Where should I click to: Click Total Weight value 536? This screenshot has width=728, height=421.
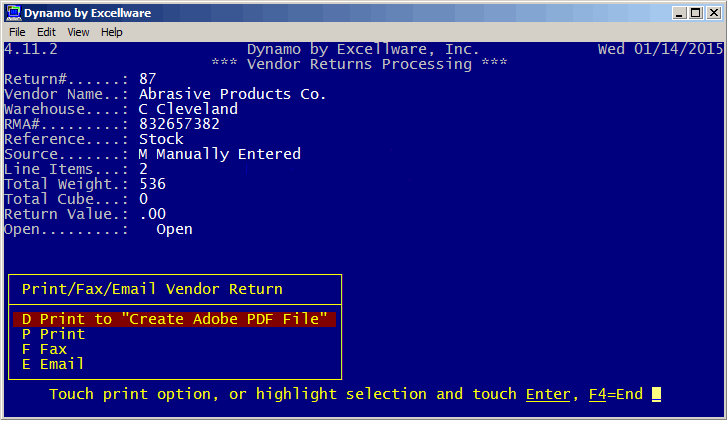pyautogui.click(x=152, y=184)
